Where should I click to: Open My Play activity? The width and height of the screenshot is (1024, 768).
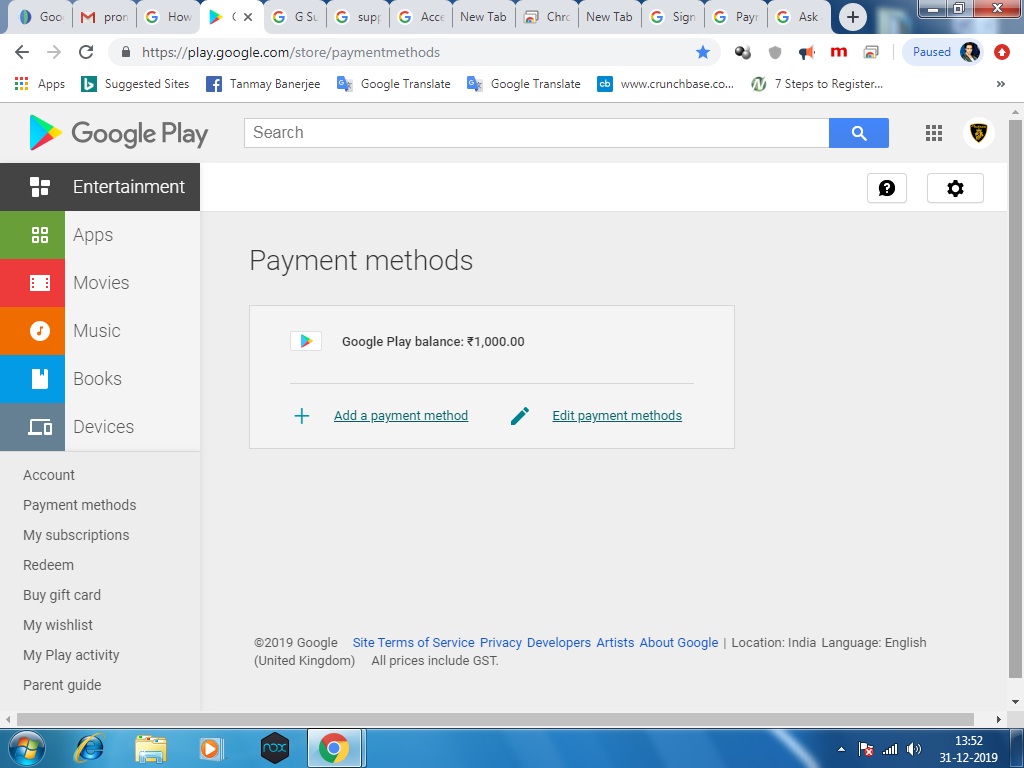[x=71, y=655]
